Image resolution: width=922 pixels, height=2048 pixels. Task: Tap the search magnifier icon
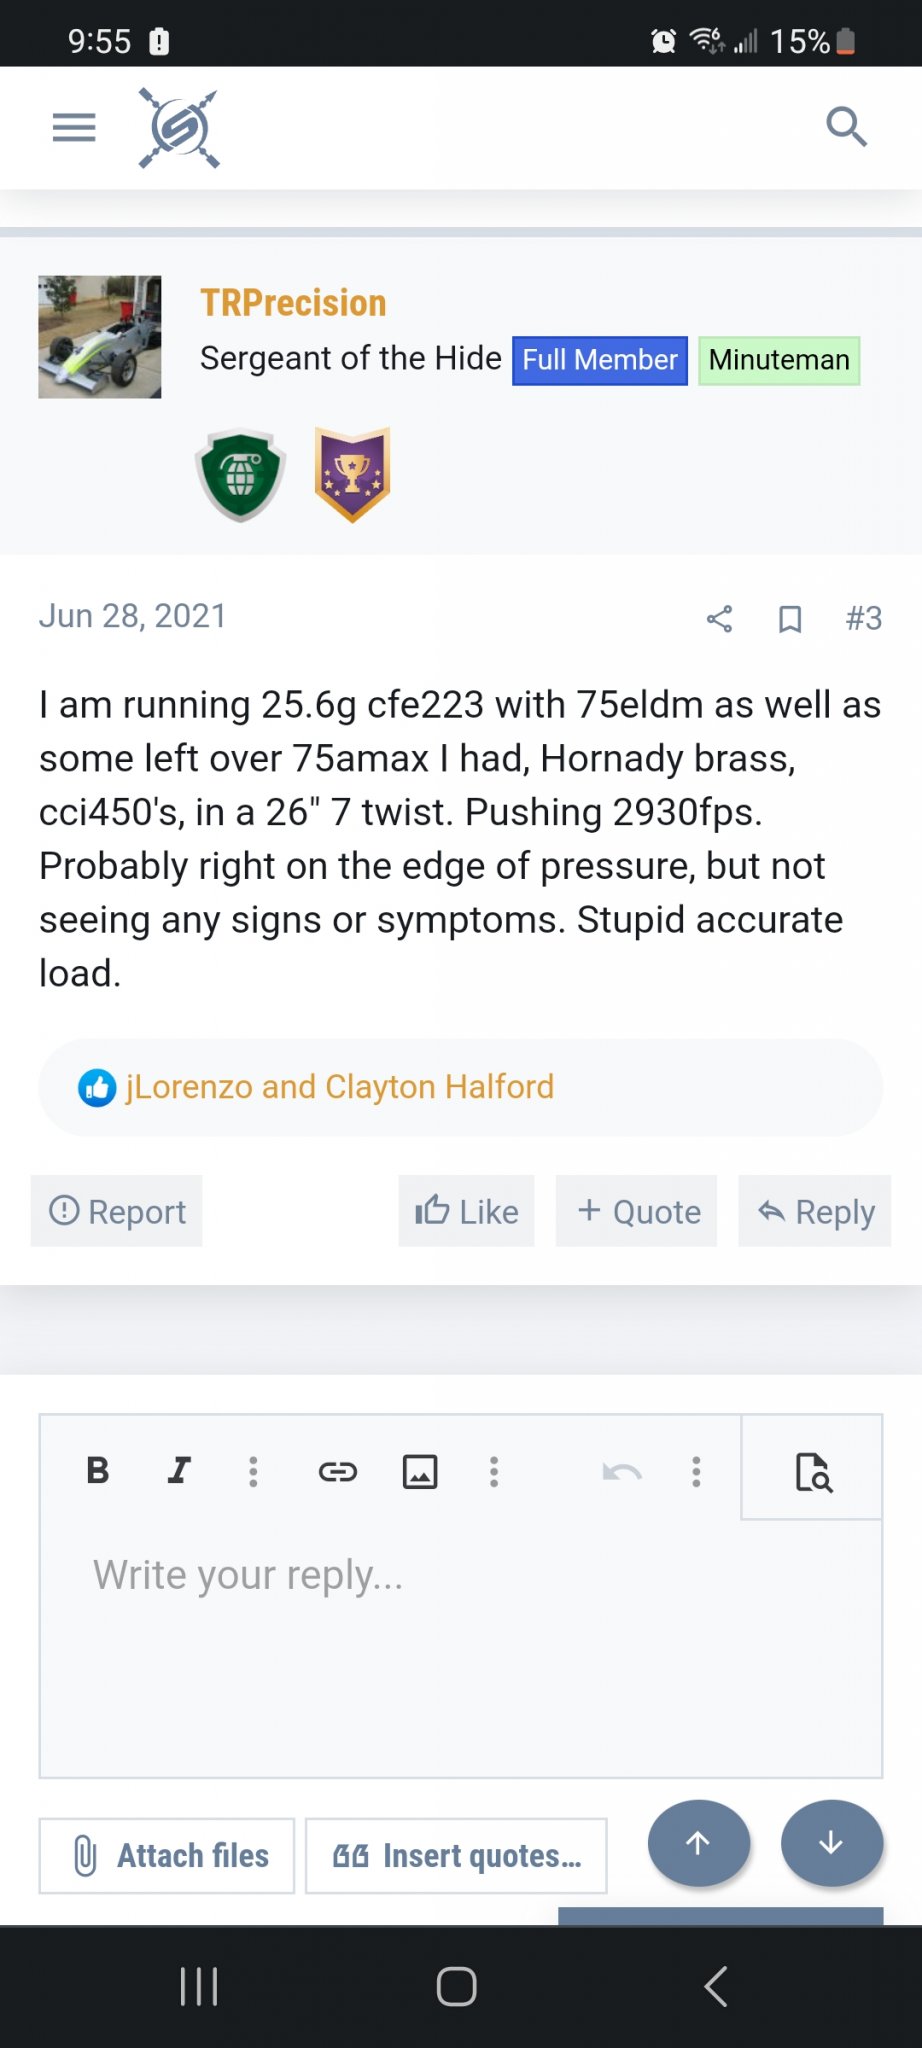(846, 127)
